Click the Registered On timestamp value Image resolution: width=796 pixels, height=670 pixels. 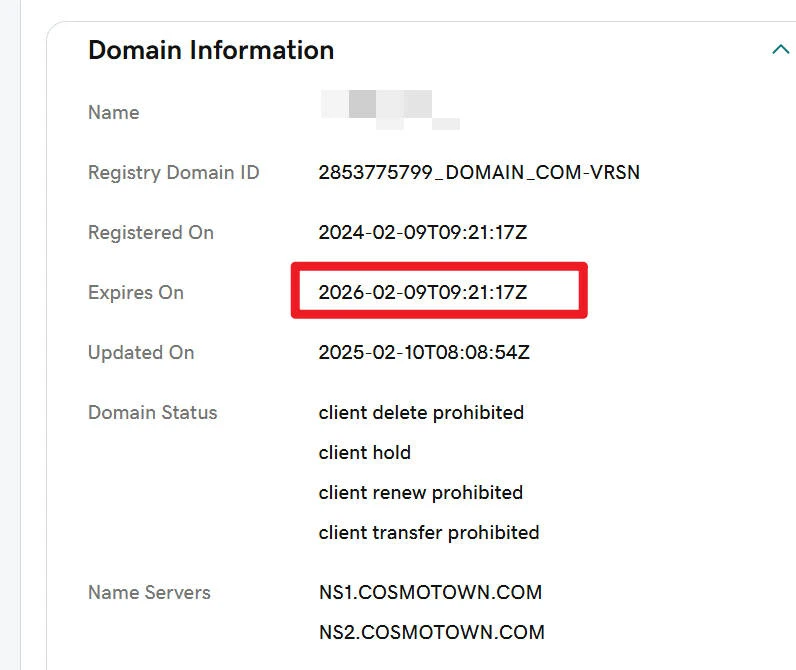(x=422, y=233)
